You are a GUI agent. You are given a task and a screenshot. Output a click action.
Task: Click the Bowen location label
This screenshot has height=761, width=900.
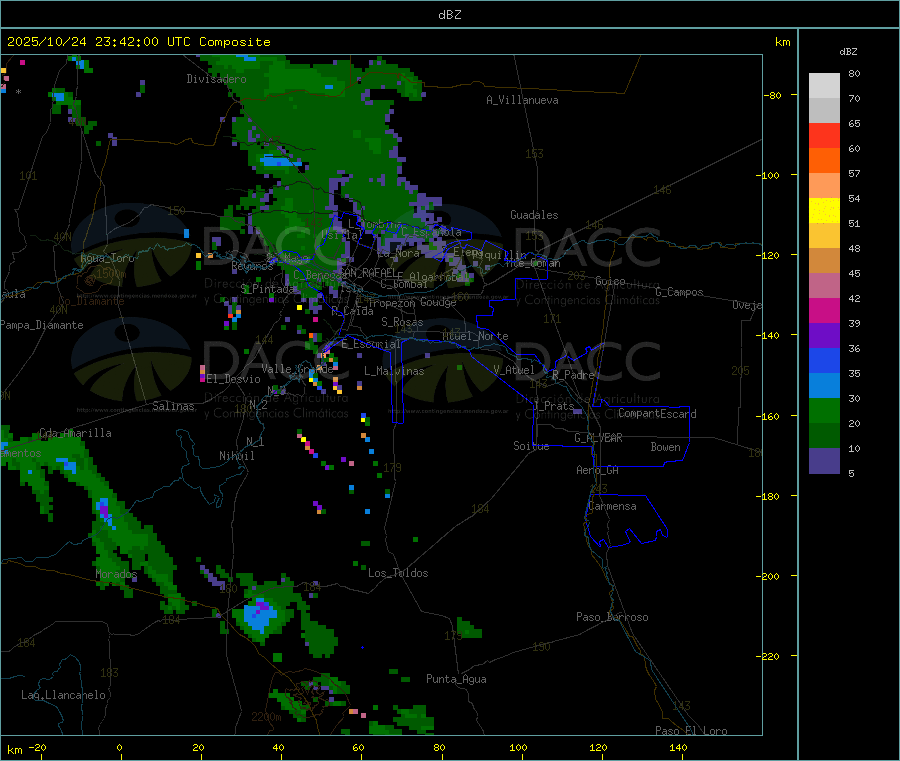click(x=666, y=447)
